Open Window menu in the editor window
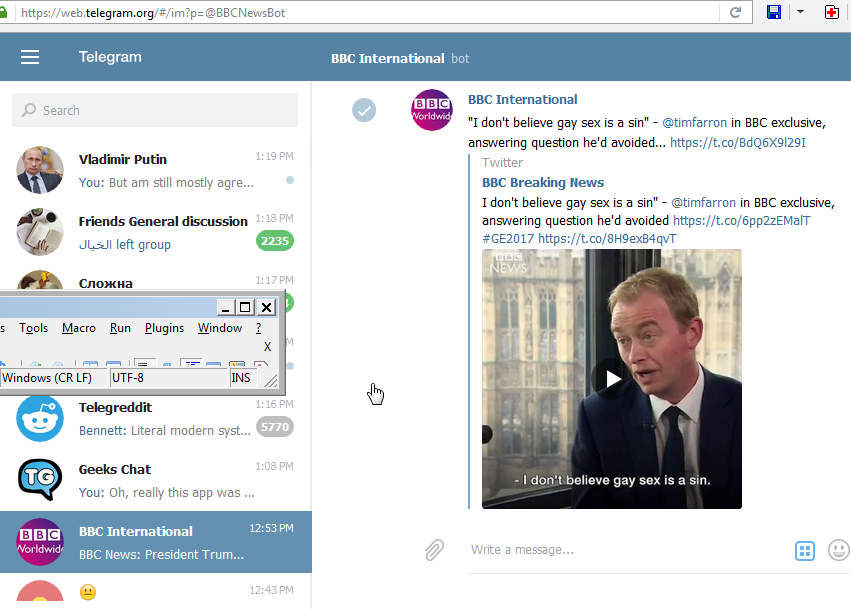Viewport: 851px width, 609px height. point(220,328)
